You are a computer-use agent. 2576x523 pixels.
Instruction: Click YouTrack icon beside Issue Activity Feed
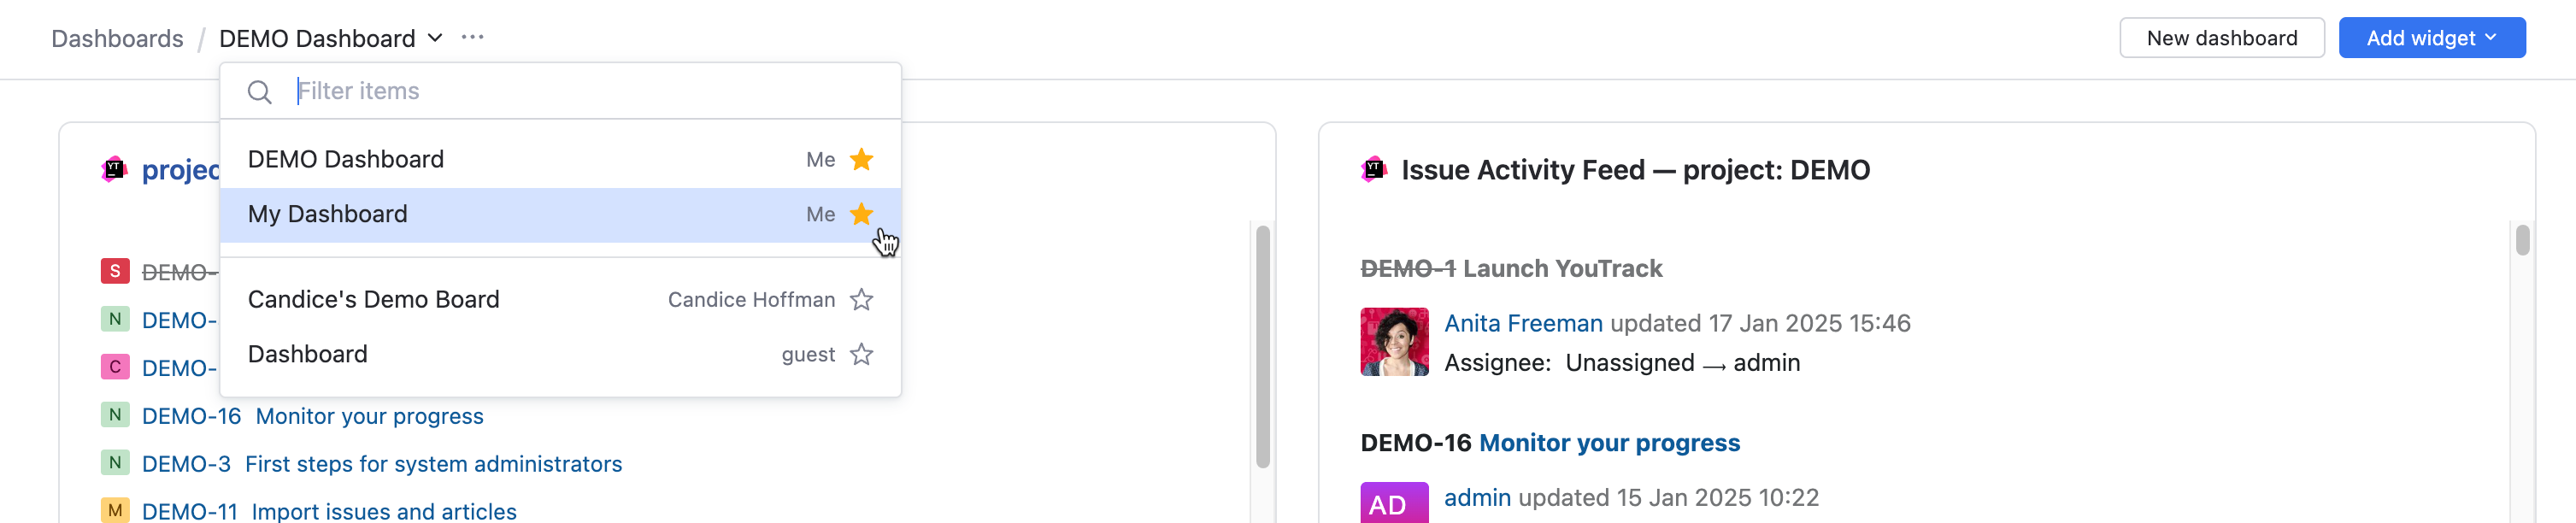tap(1374, 170)
